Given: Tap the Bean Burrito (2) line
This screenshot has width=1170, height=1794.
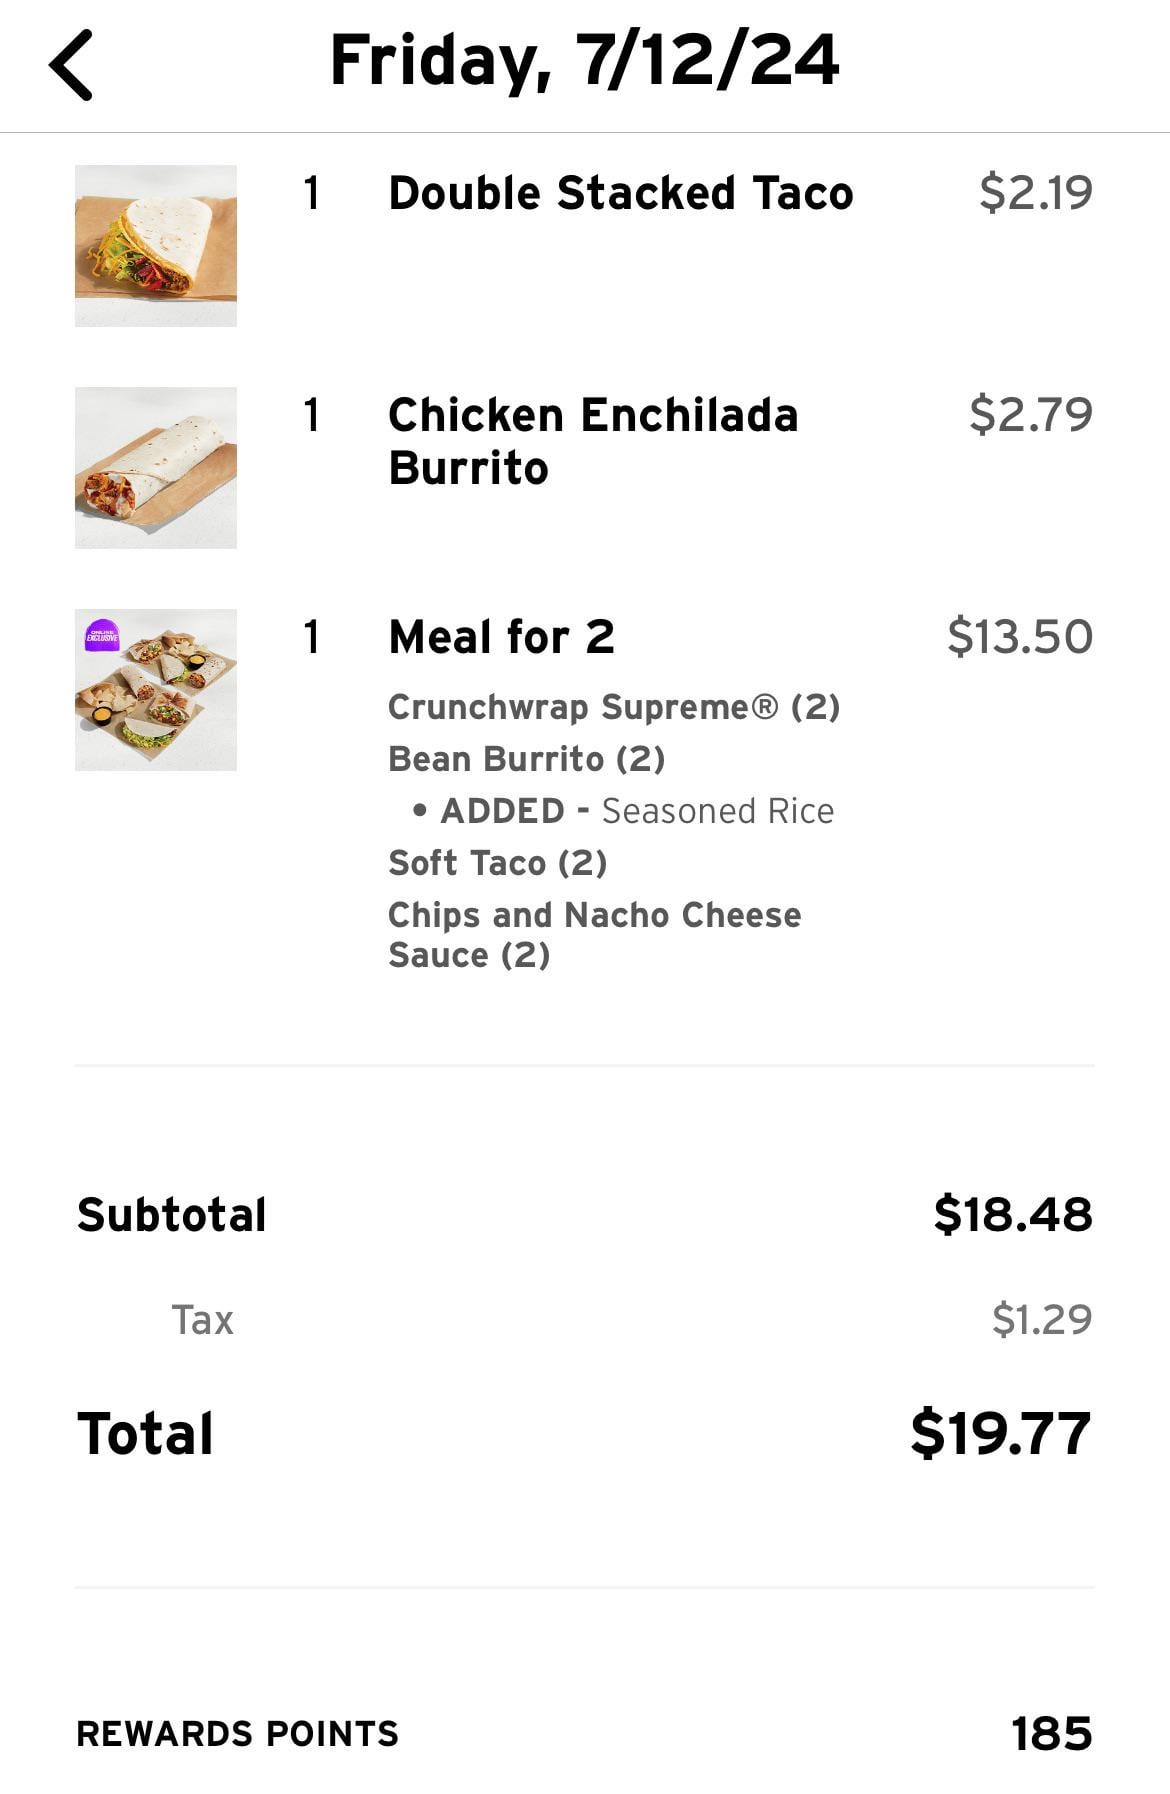Looking at the screenshot, I should click(526, 759).
